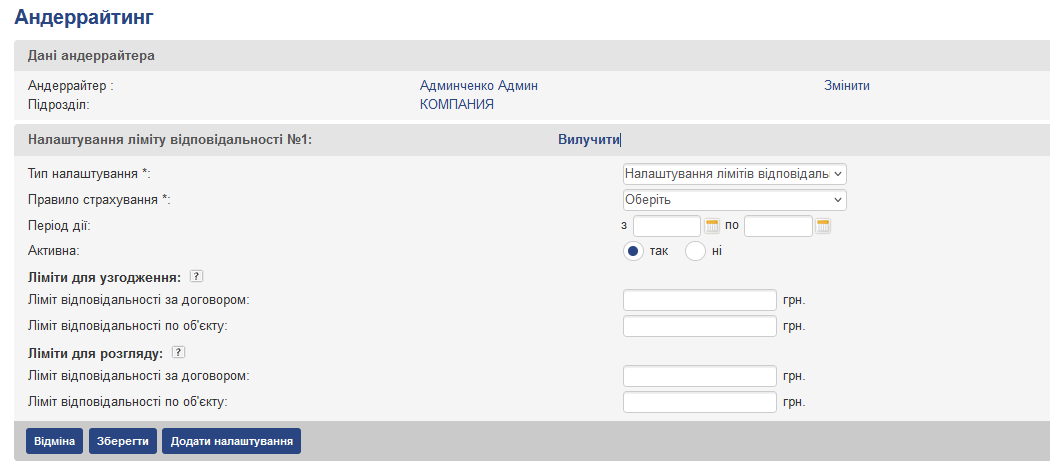Focus the period end date 'по' field
Screen dimensions: 1050x473
778,226
